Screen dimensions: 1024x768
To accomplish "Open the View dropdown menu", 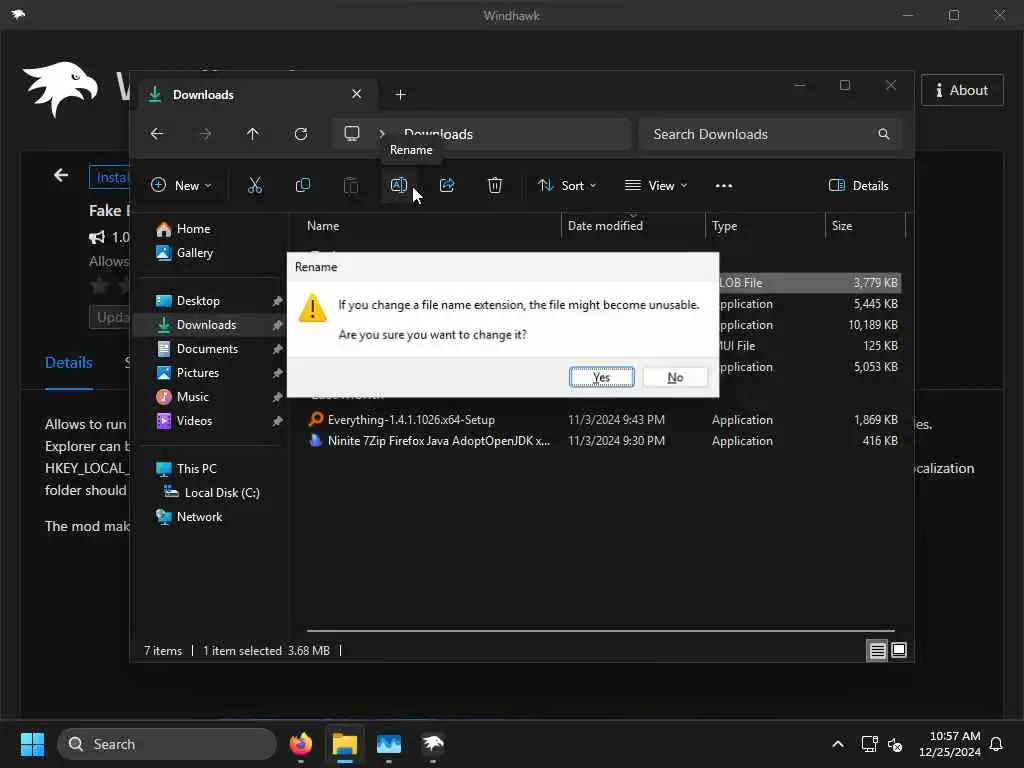I will 656,185.
